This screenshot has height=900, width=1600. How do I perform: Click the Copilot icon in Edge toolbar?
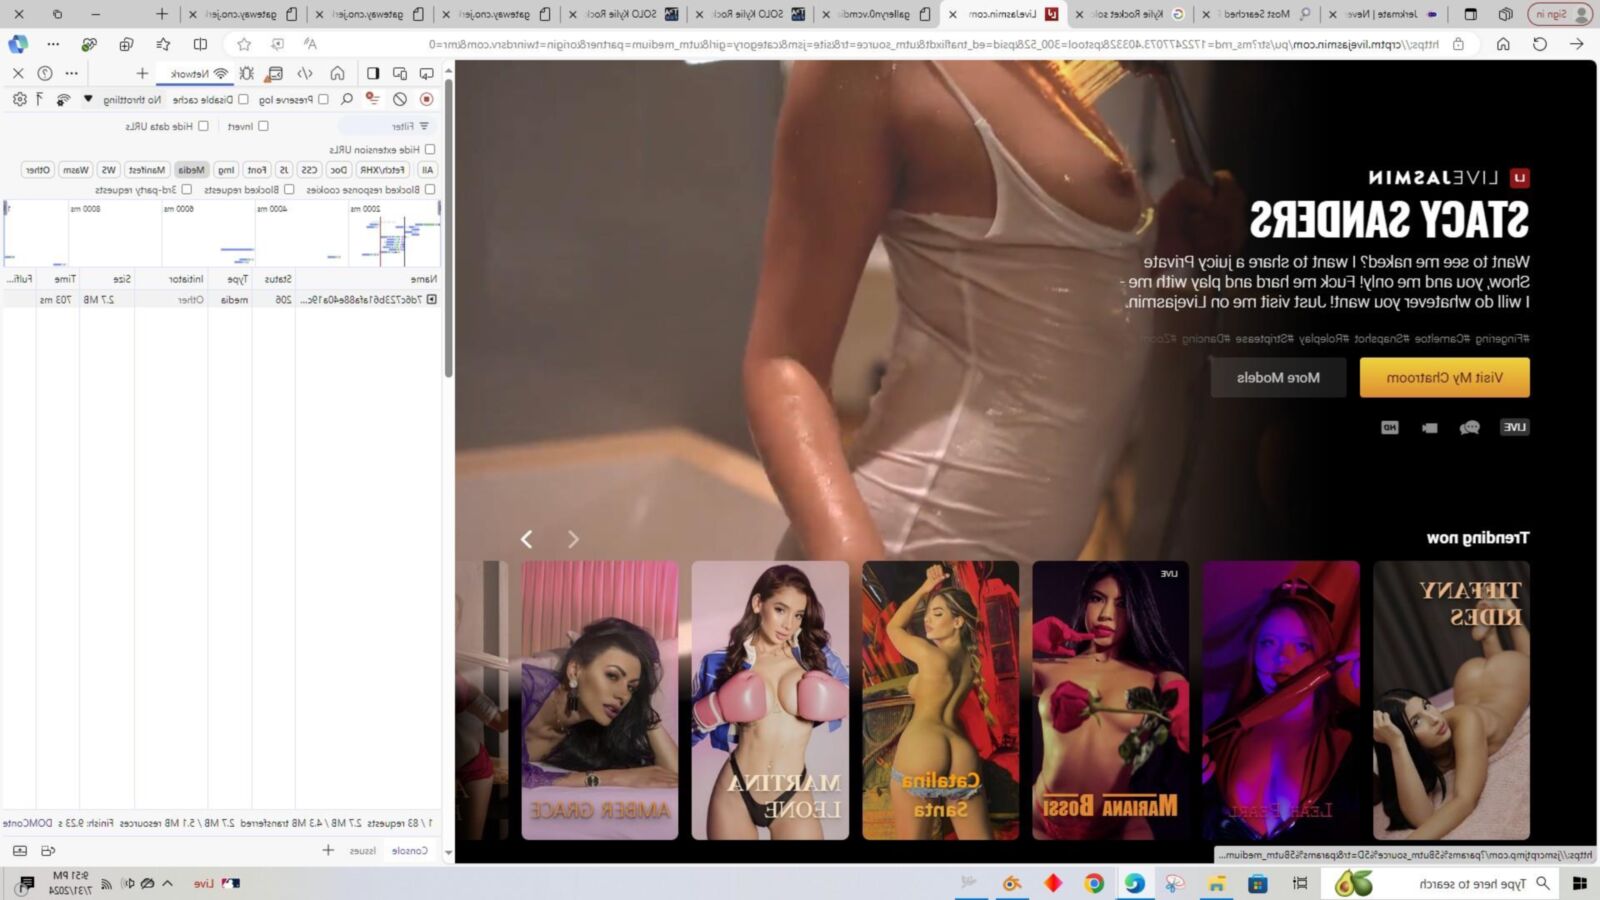tap(18, 44)
